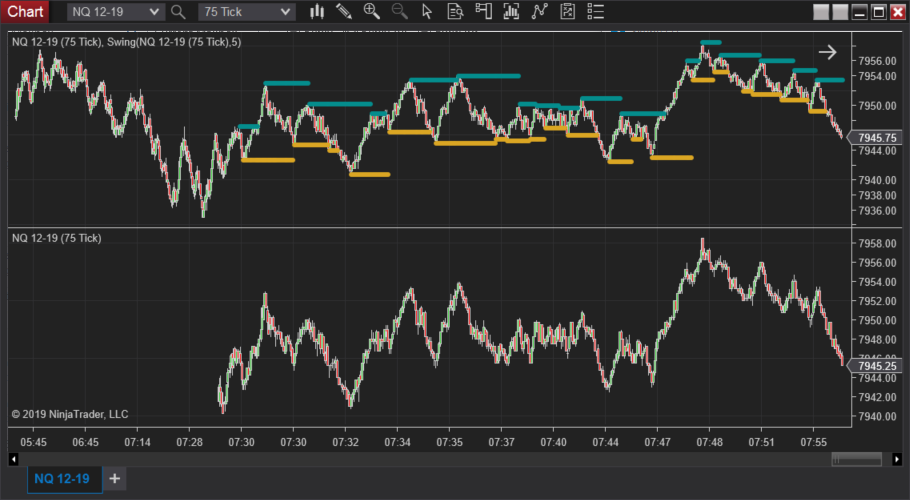Click the scrollbar left arrow

tap(13, 459)
